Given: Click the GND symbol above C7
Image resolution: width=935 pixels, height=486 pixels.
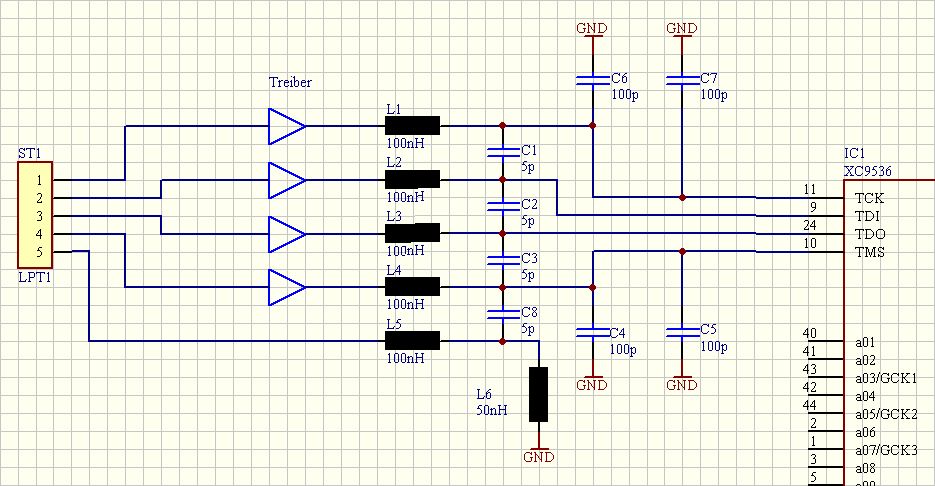Looking at the screenshot, I should [682, 30].
